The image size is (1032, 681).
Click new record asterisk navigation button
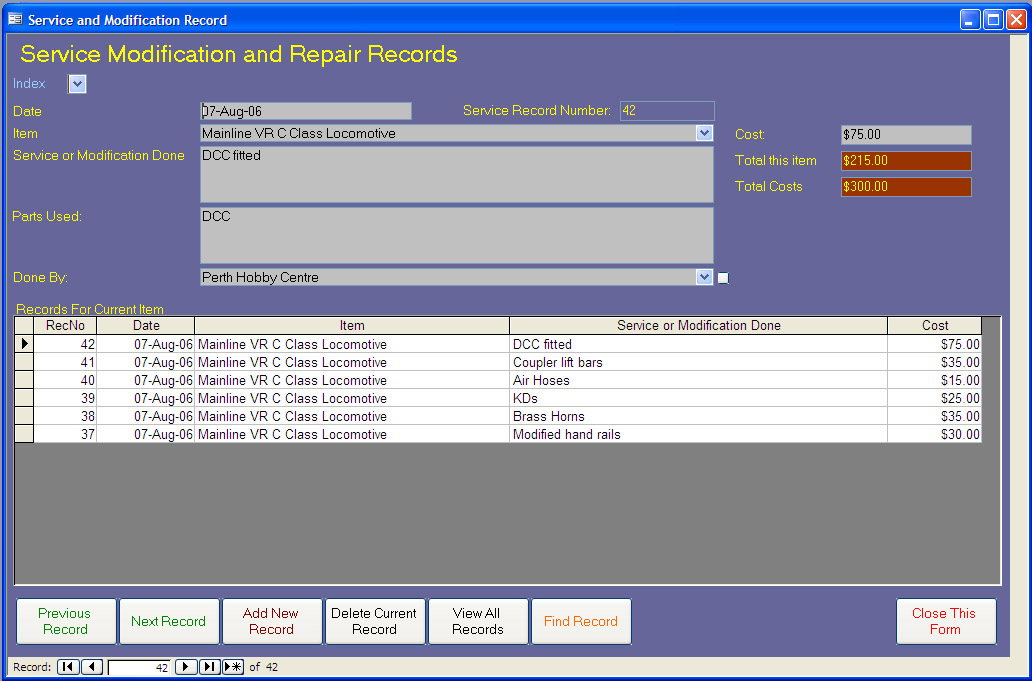[x=232, y=667]
